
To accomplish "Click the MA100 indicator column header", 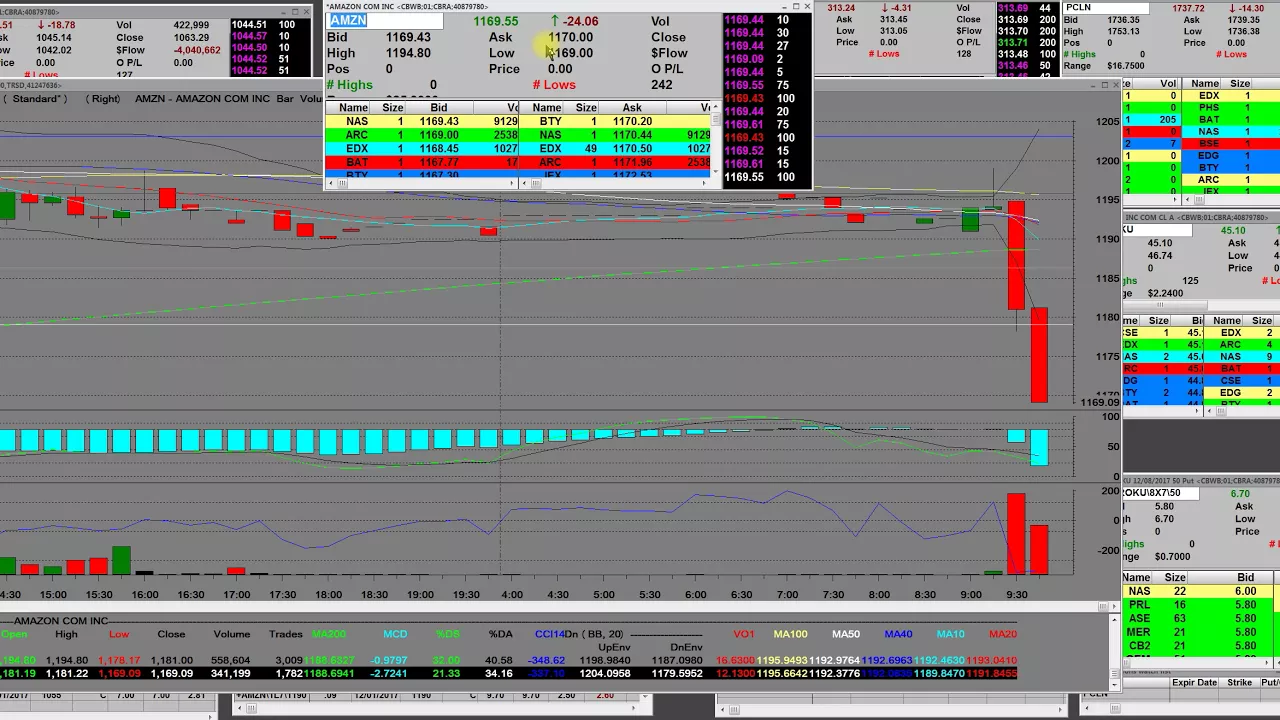I will 790,634.
